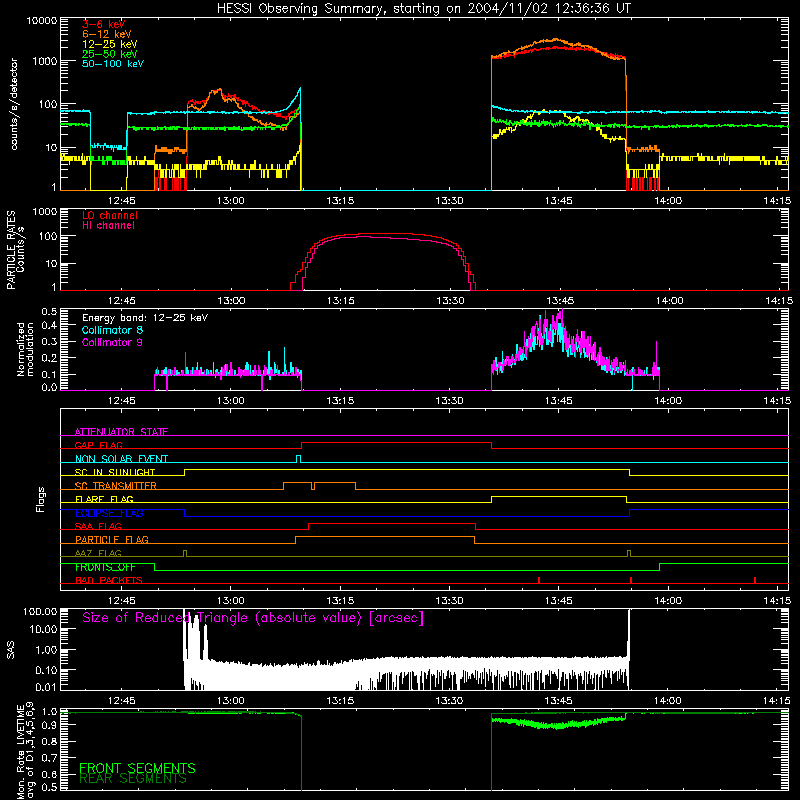Click the BAD_PACKETS tick near 14:12
Viewport: 800px width, 800px height.
point(755,580)
